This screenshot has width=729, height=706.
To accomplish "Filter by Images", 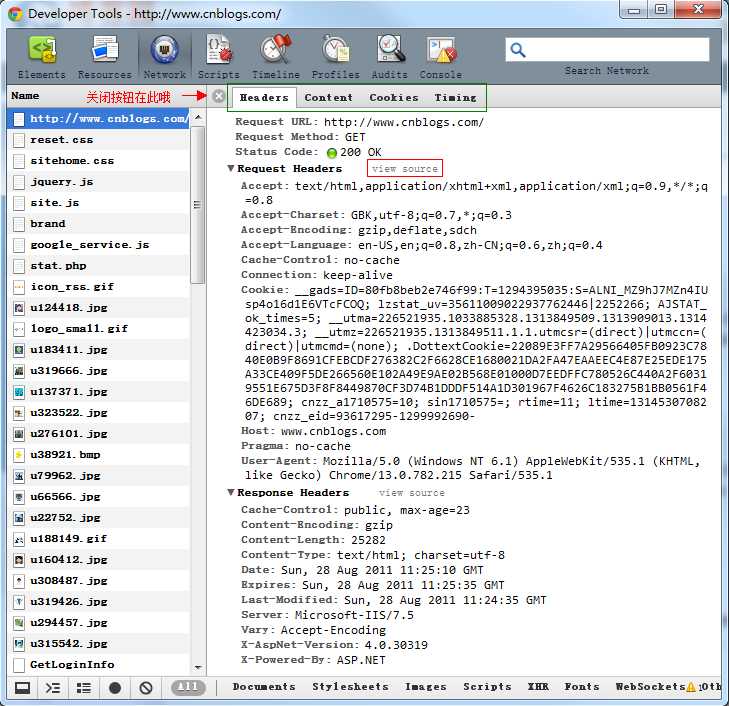I will coord(425,686).
